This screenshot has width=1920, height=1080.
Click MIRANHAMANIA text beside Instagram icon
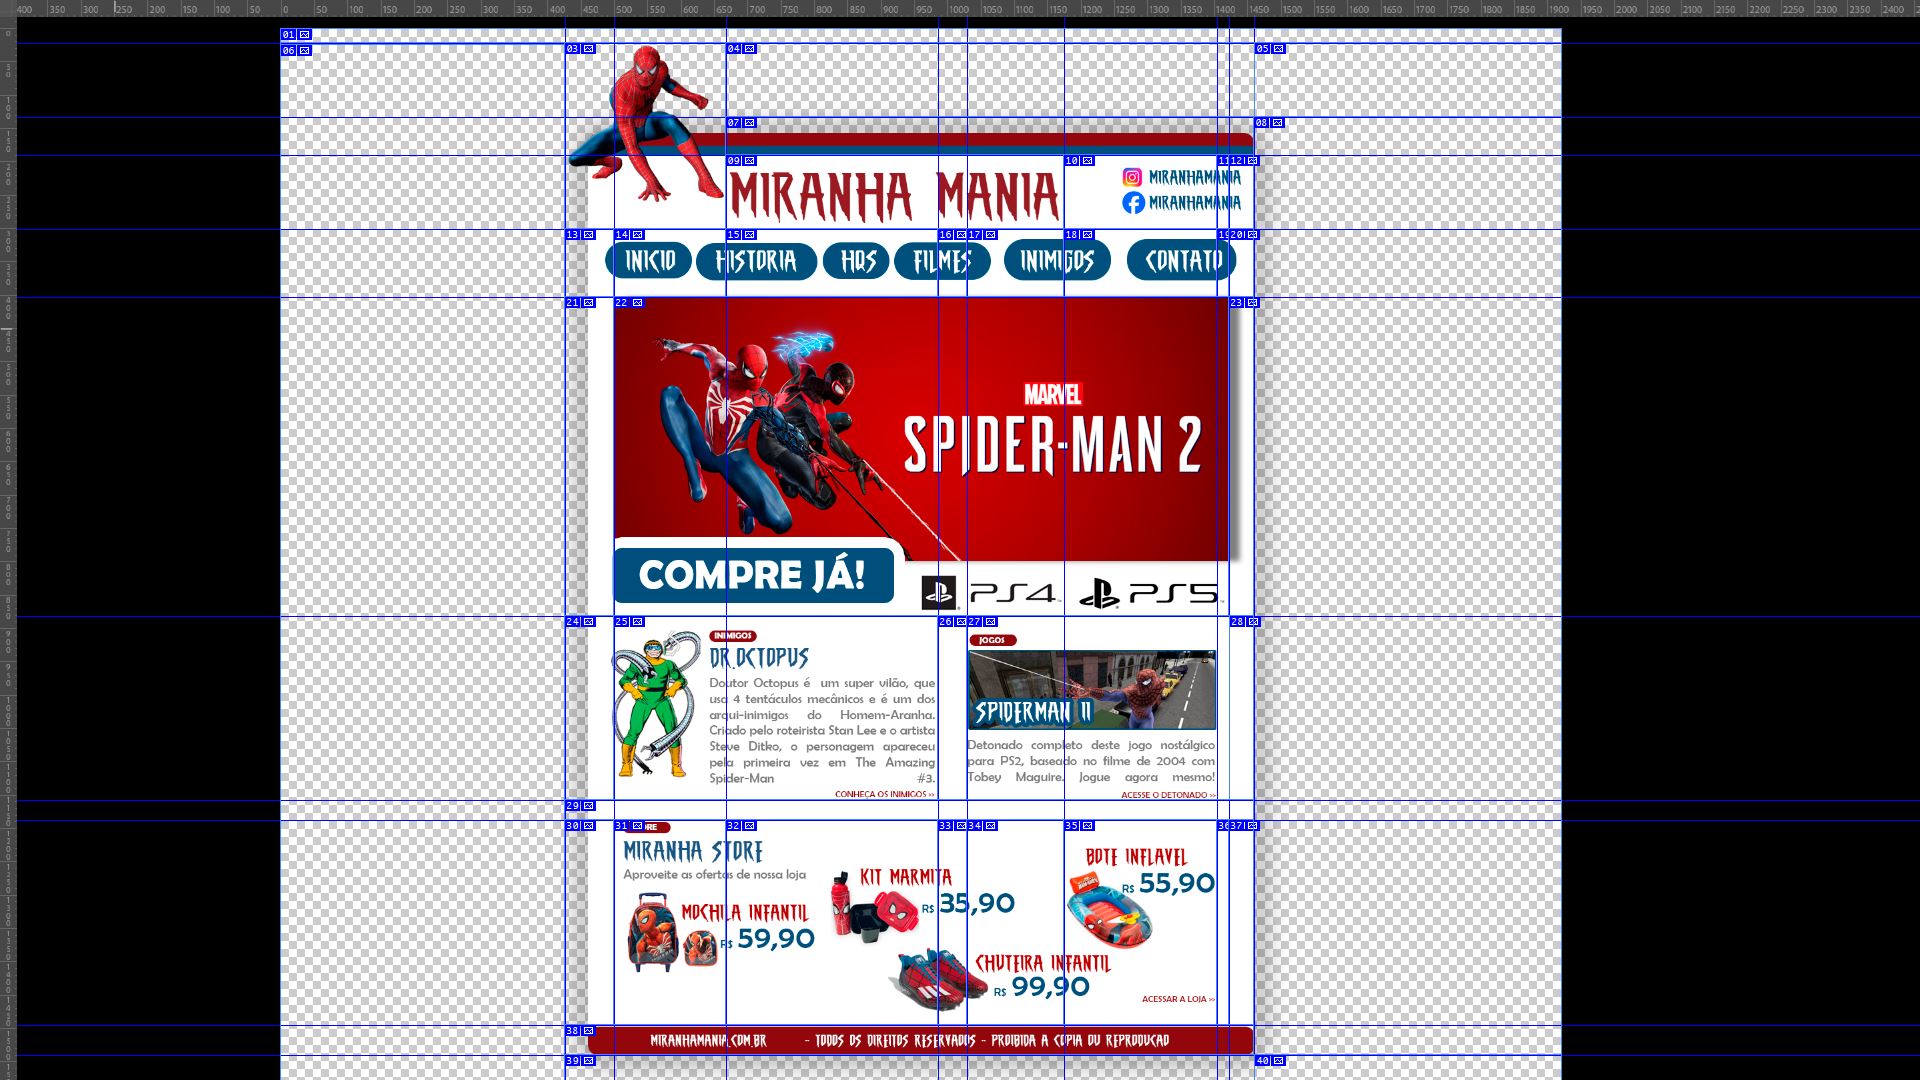(1195, 177)
